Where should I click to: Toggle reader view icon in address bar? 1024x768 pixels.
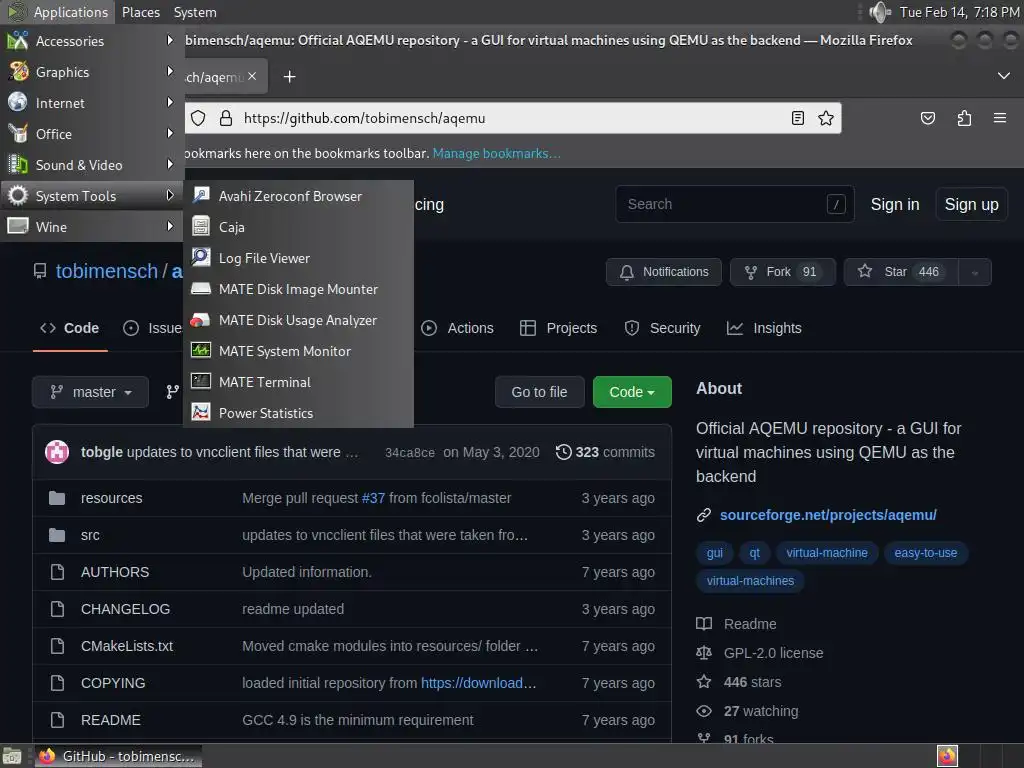(x=797, y=118)
